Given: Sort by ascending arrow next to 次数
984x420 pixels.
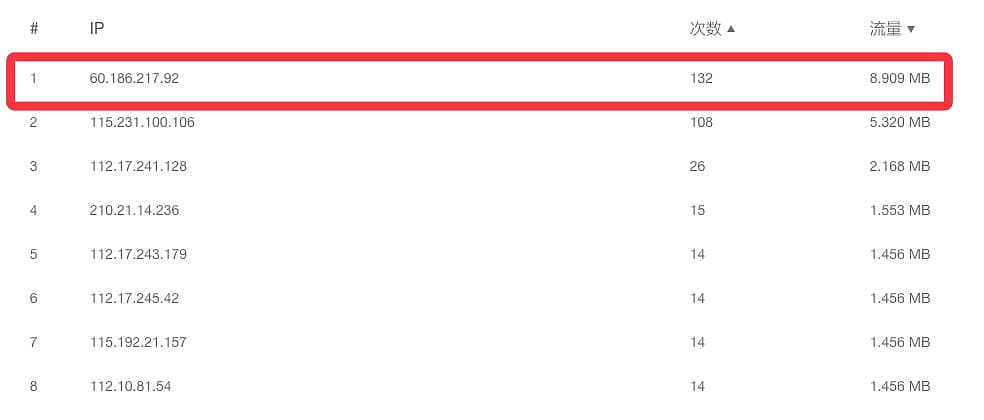Looking at the screenshot, I should click(x=731, y=29).
